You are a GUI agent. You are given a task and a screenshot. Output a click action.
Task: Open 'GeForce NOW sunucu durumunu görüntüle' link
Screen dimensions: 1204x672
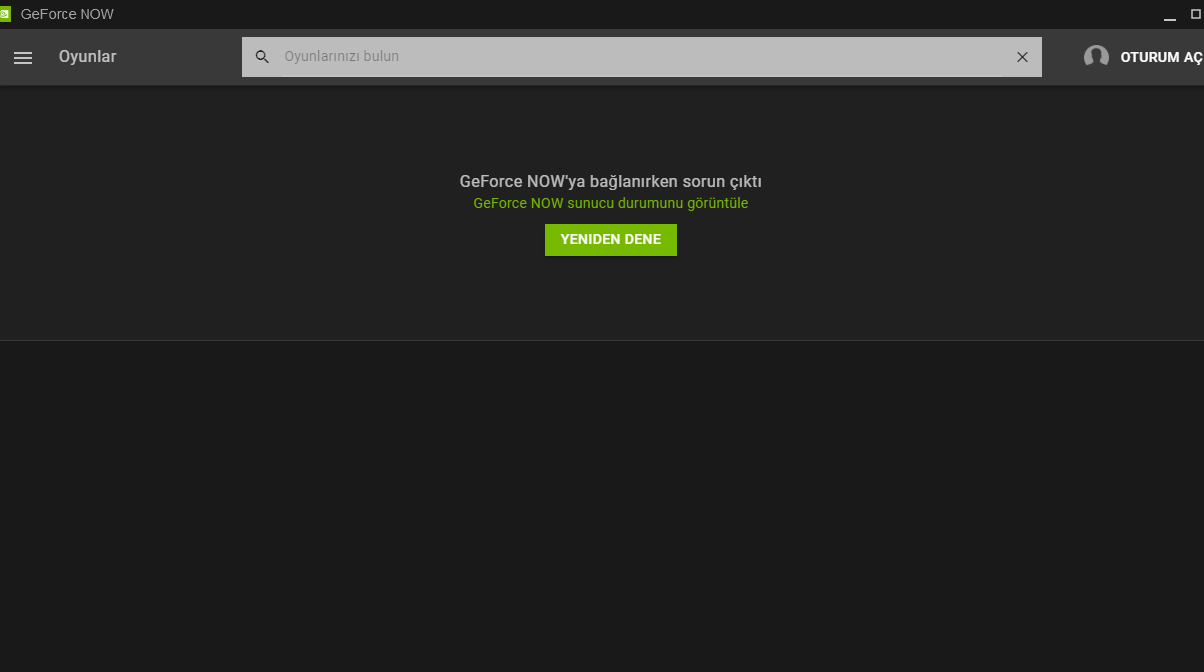pos(611,203)
